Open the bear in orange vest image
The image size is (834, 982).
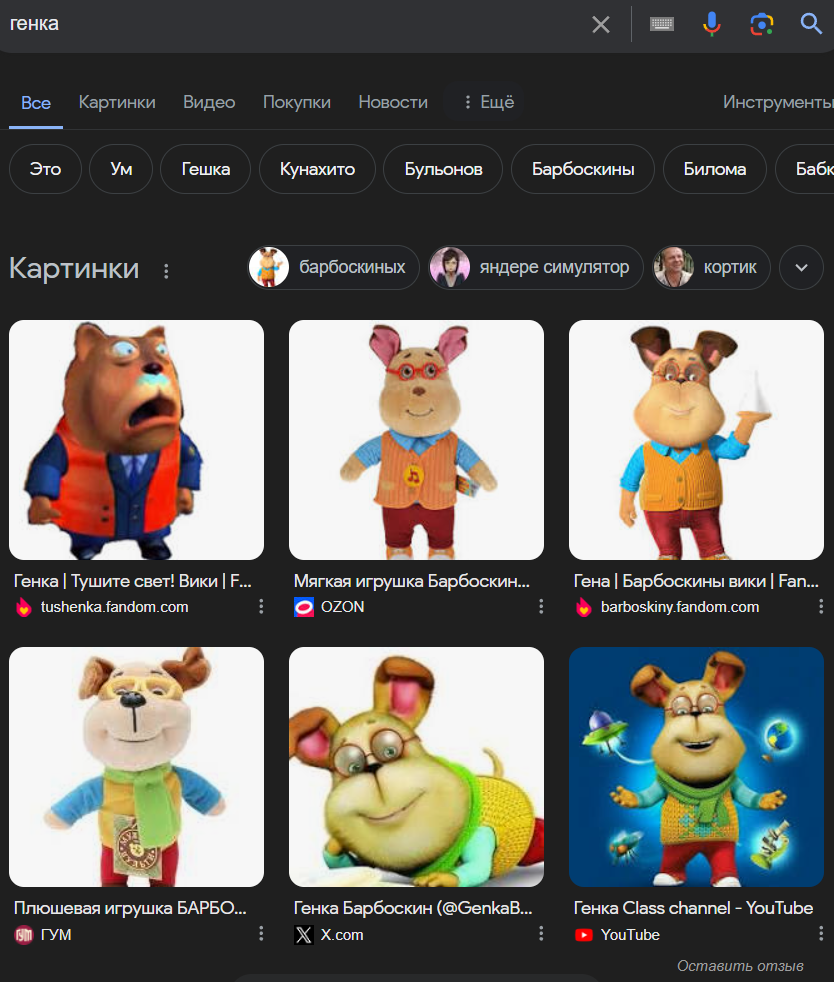(x=136, y=440)
